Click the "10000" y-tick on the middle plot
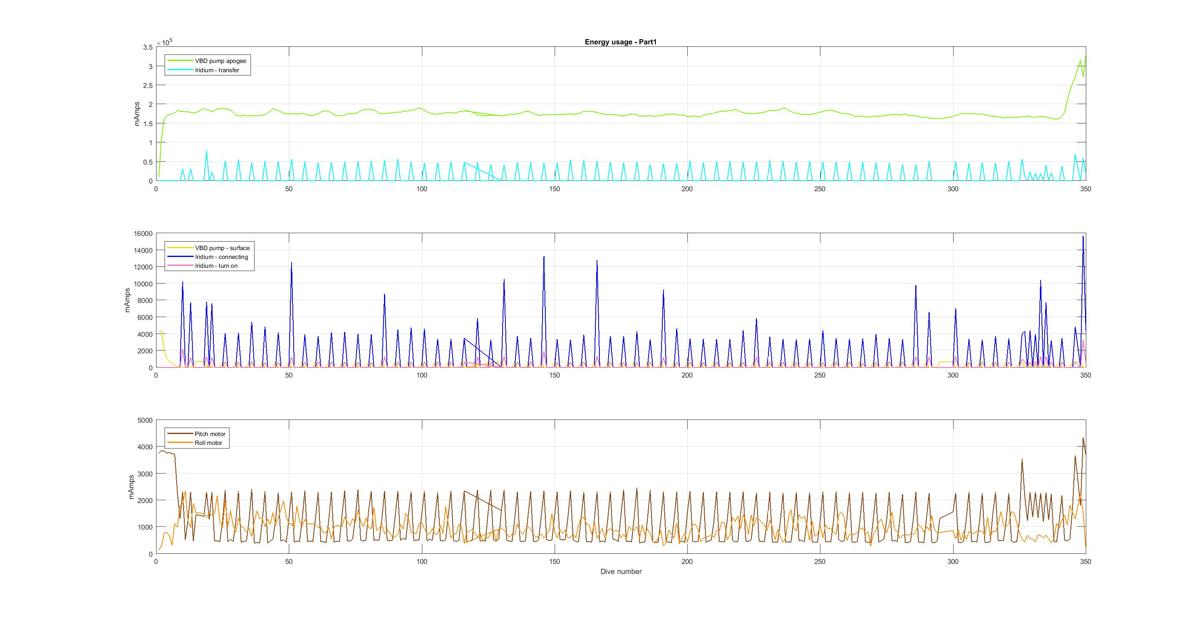The image size is (1200, 622). [142, 284]
